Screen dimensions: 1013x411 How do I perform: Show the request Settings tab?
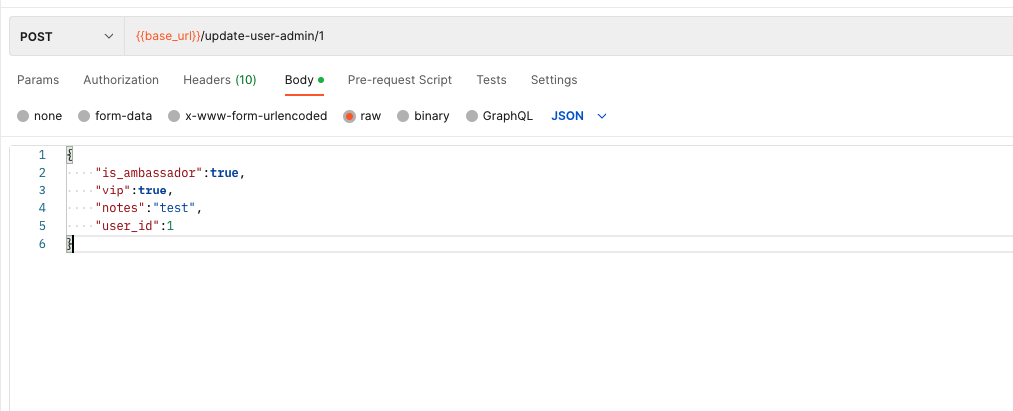[554, 80]
